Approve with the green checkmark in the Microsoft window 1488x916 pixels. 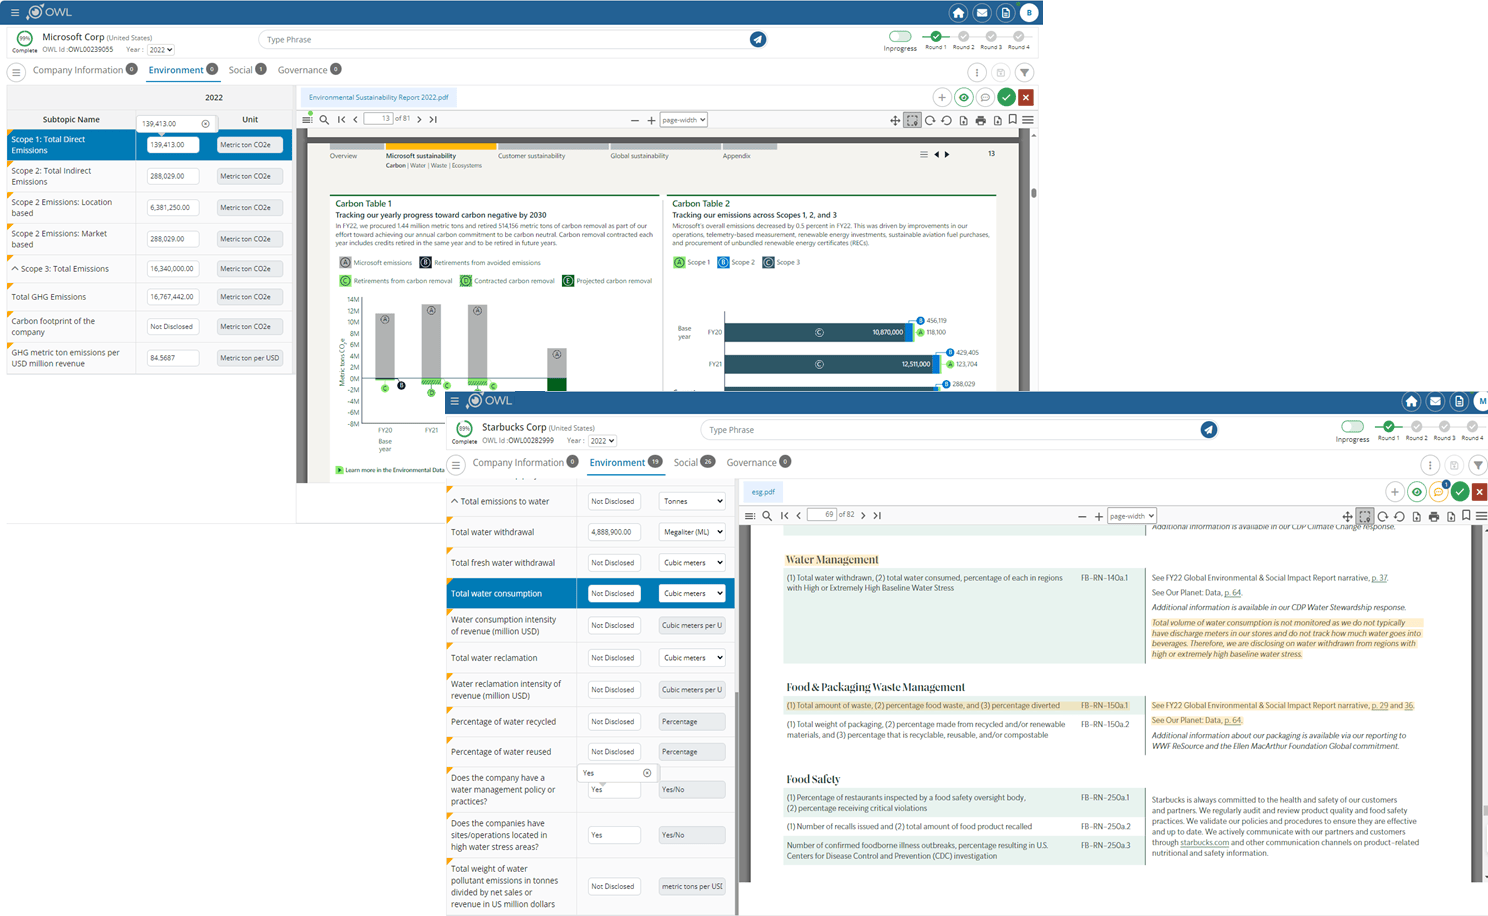(x=1006, y=97)
